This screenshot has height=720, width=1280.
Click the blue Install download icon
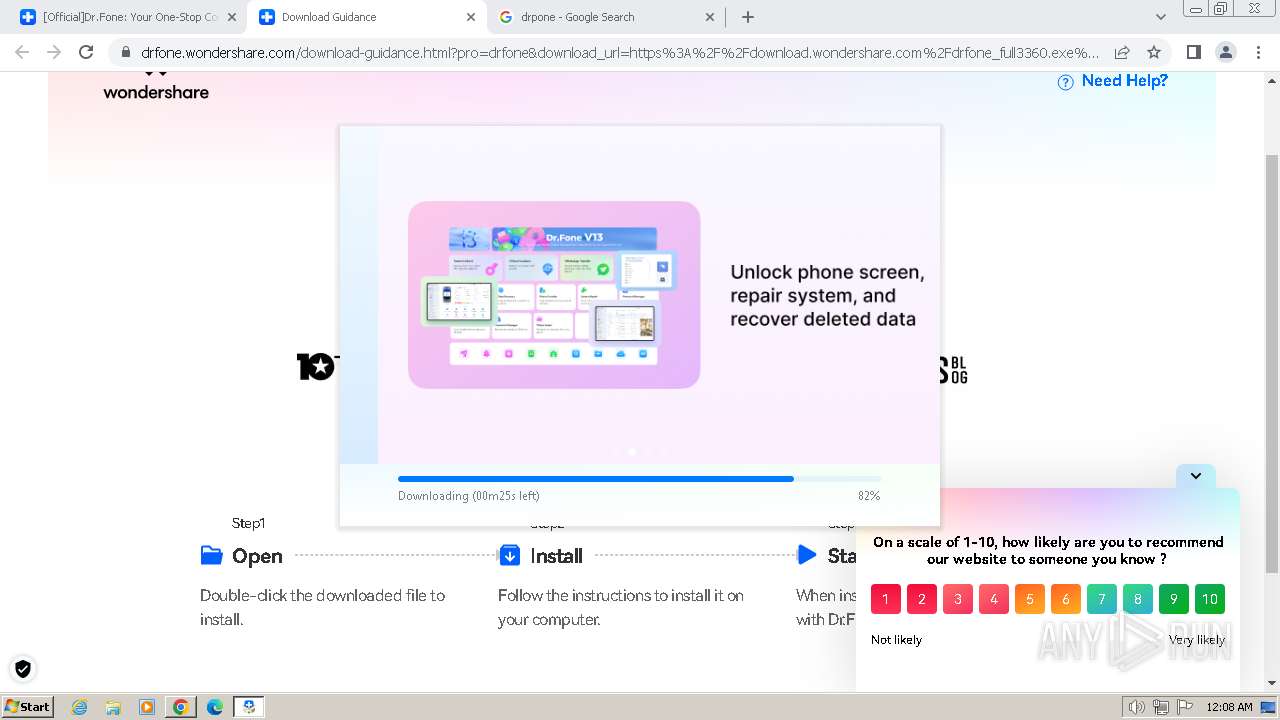tap(509, 555)
